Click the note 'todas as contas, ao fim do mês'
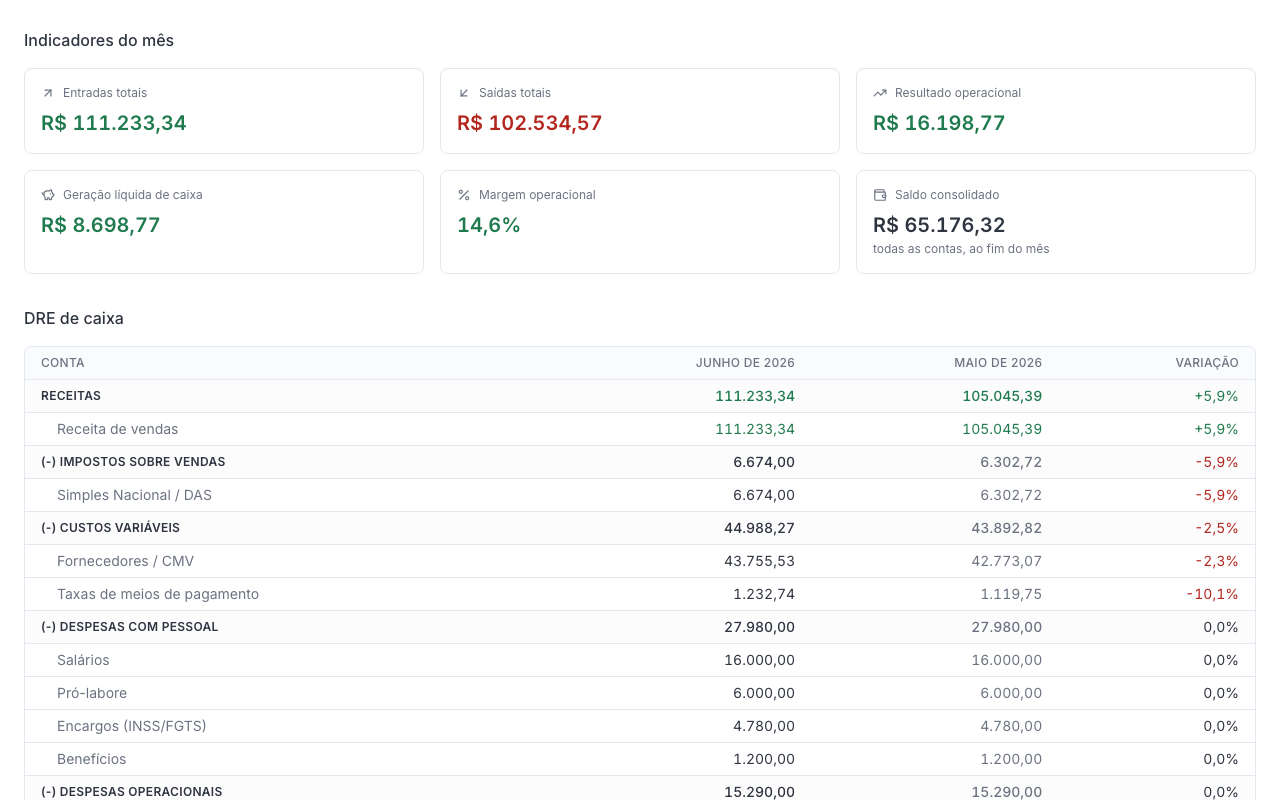 961,249
